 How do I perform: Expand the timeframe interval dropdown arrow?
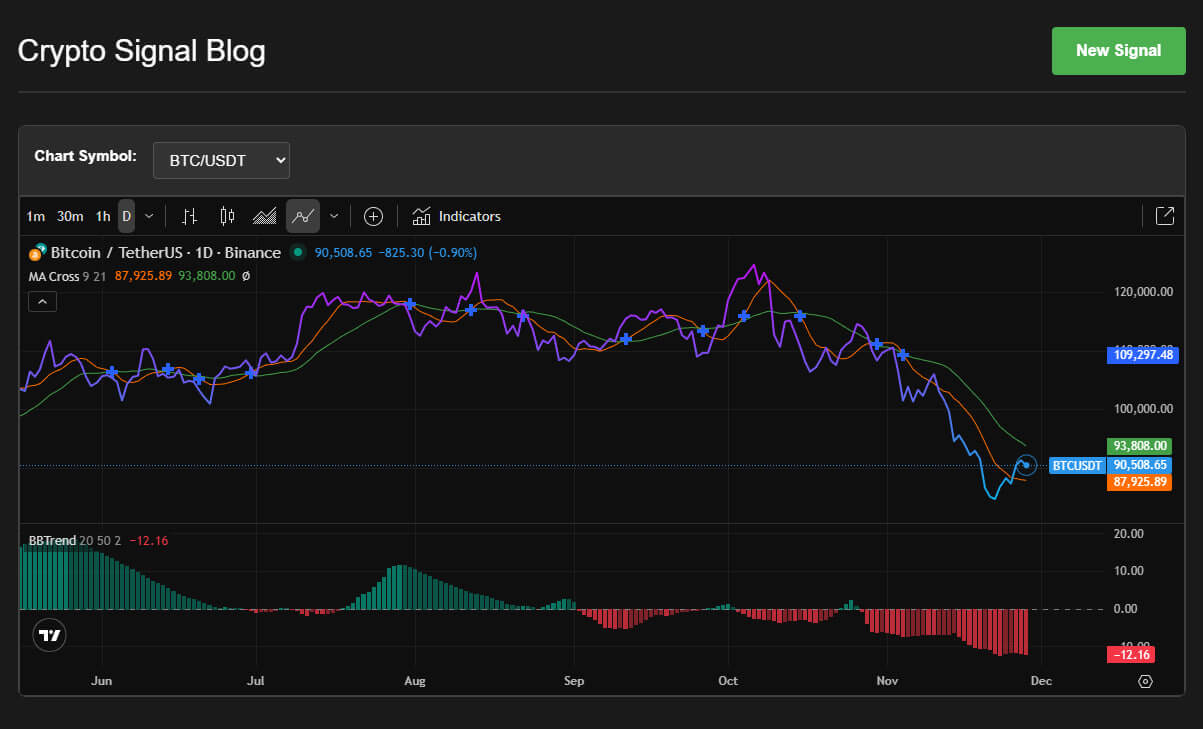[x=149, y=216]
